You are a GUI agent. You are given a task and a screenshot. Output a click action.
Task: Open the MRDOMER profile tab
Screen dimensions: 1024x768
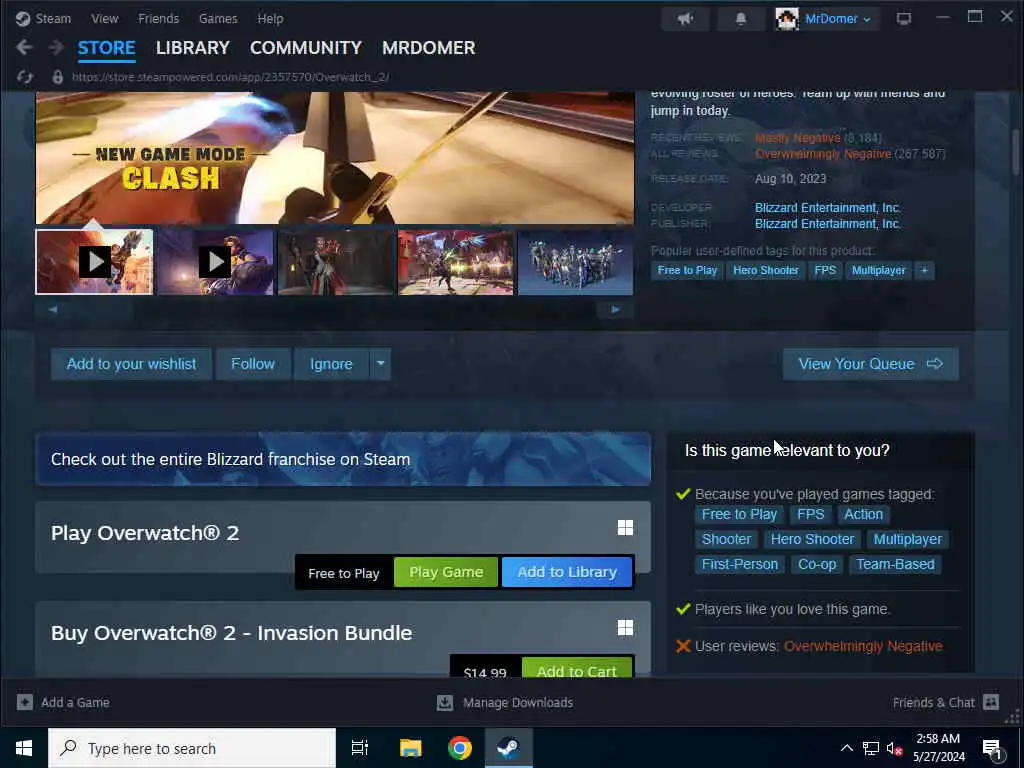[428, 48]
